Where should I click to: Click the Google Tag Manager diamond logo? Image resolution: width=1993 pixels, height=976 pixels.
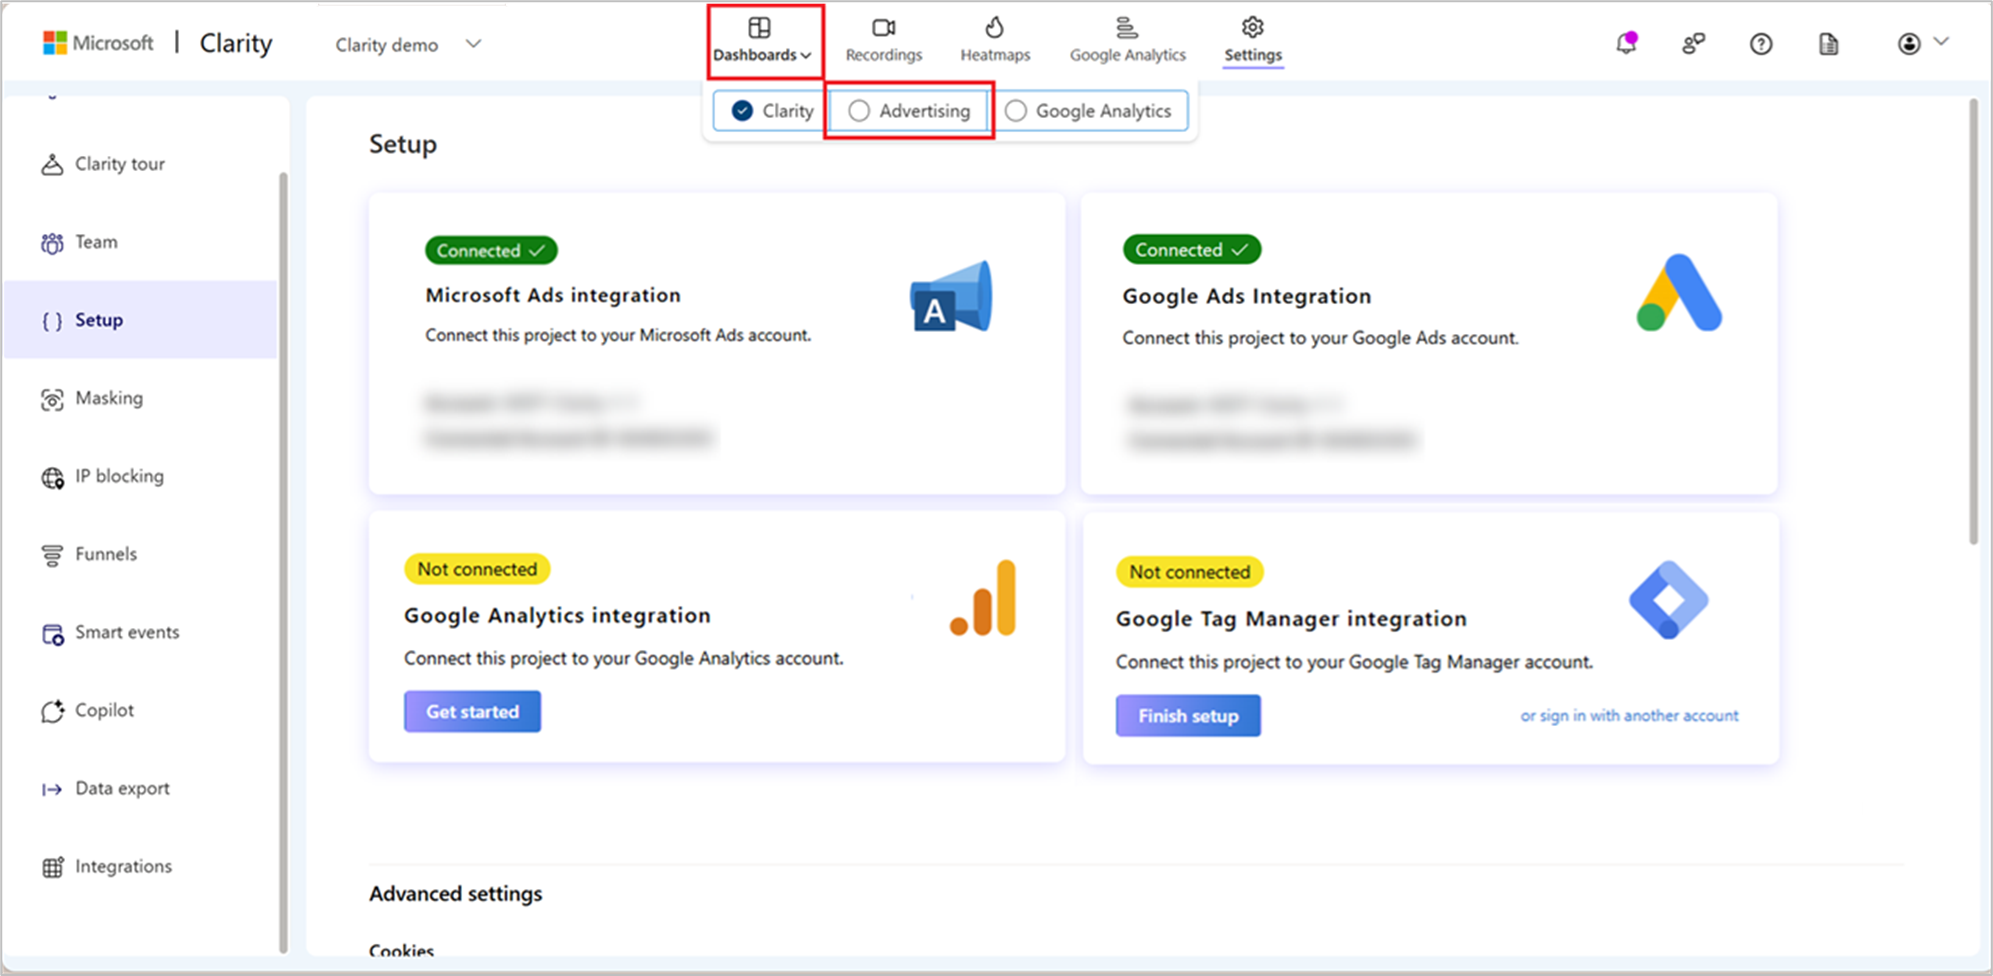pyautogui.click(x=1668, y=600)
